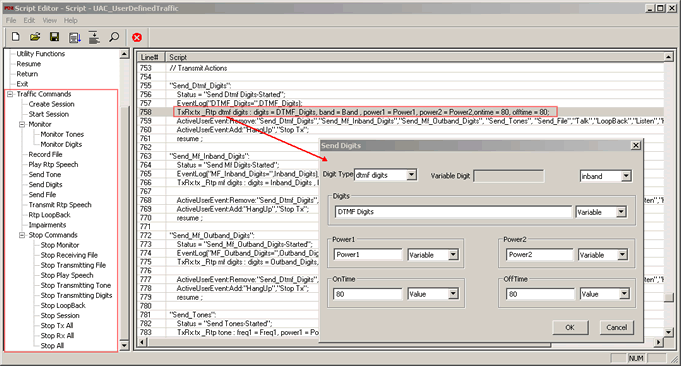Open the inband band dropdown
This screenshot has width=681, height=366.
pyautogui.click(x=626, y=176)
